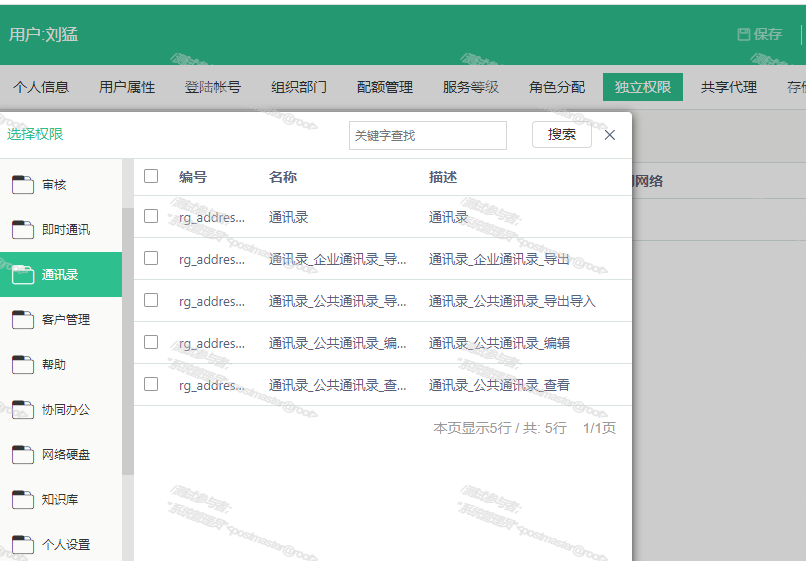Open the 组织部门 tab
806x561 pixels.
click(x=299, y=87)
